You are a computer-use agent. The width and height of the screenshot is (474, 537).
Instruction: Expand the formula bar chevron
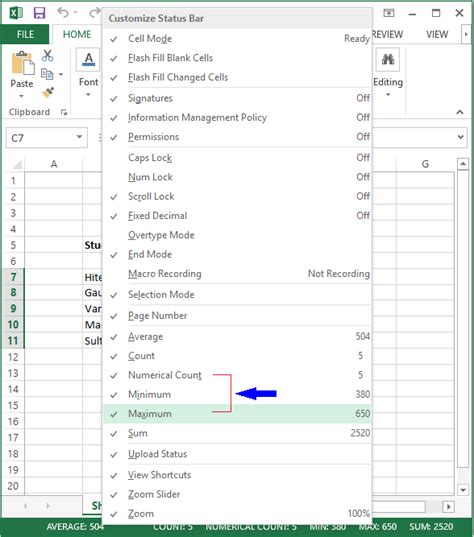pos(461,137)
